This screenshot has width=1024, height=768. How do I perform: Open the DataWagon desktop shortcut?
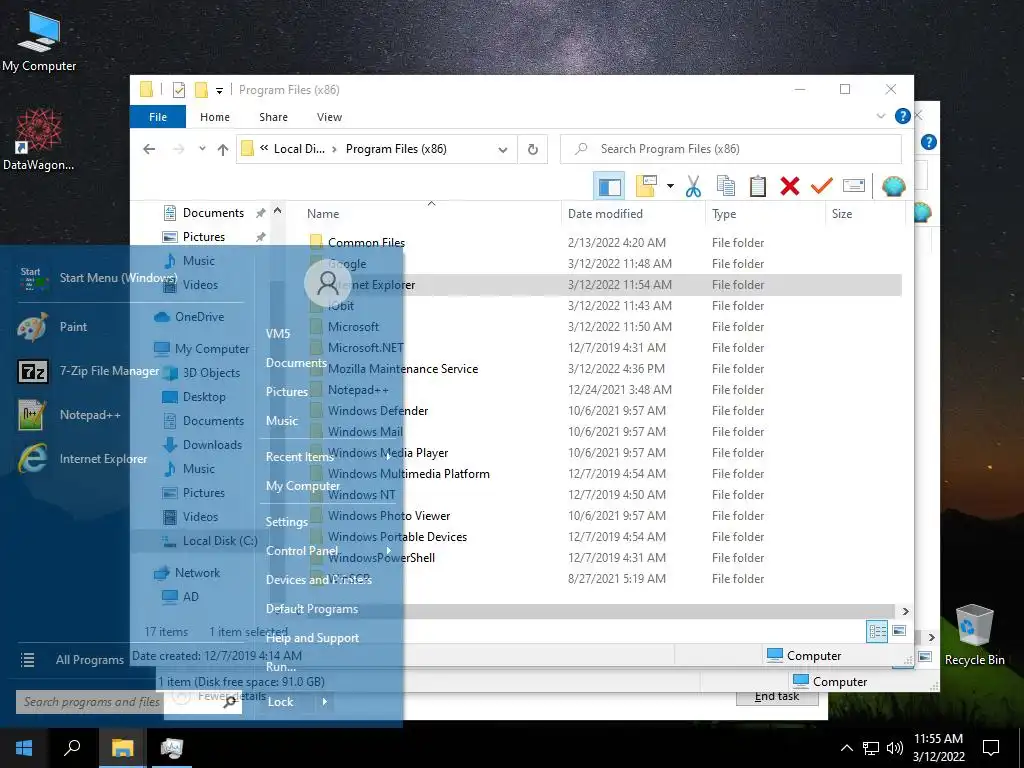pyautogui.click(x=39, y=139)
